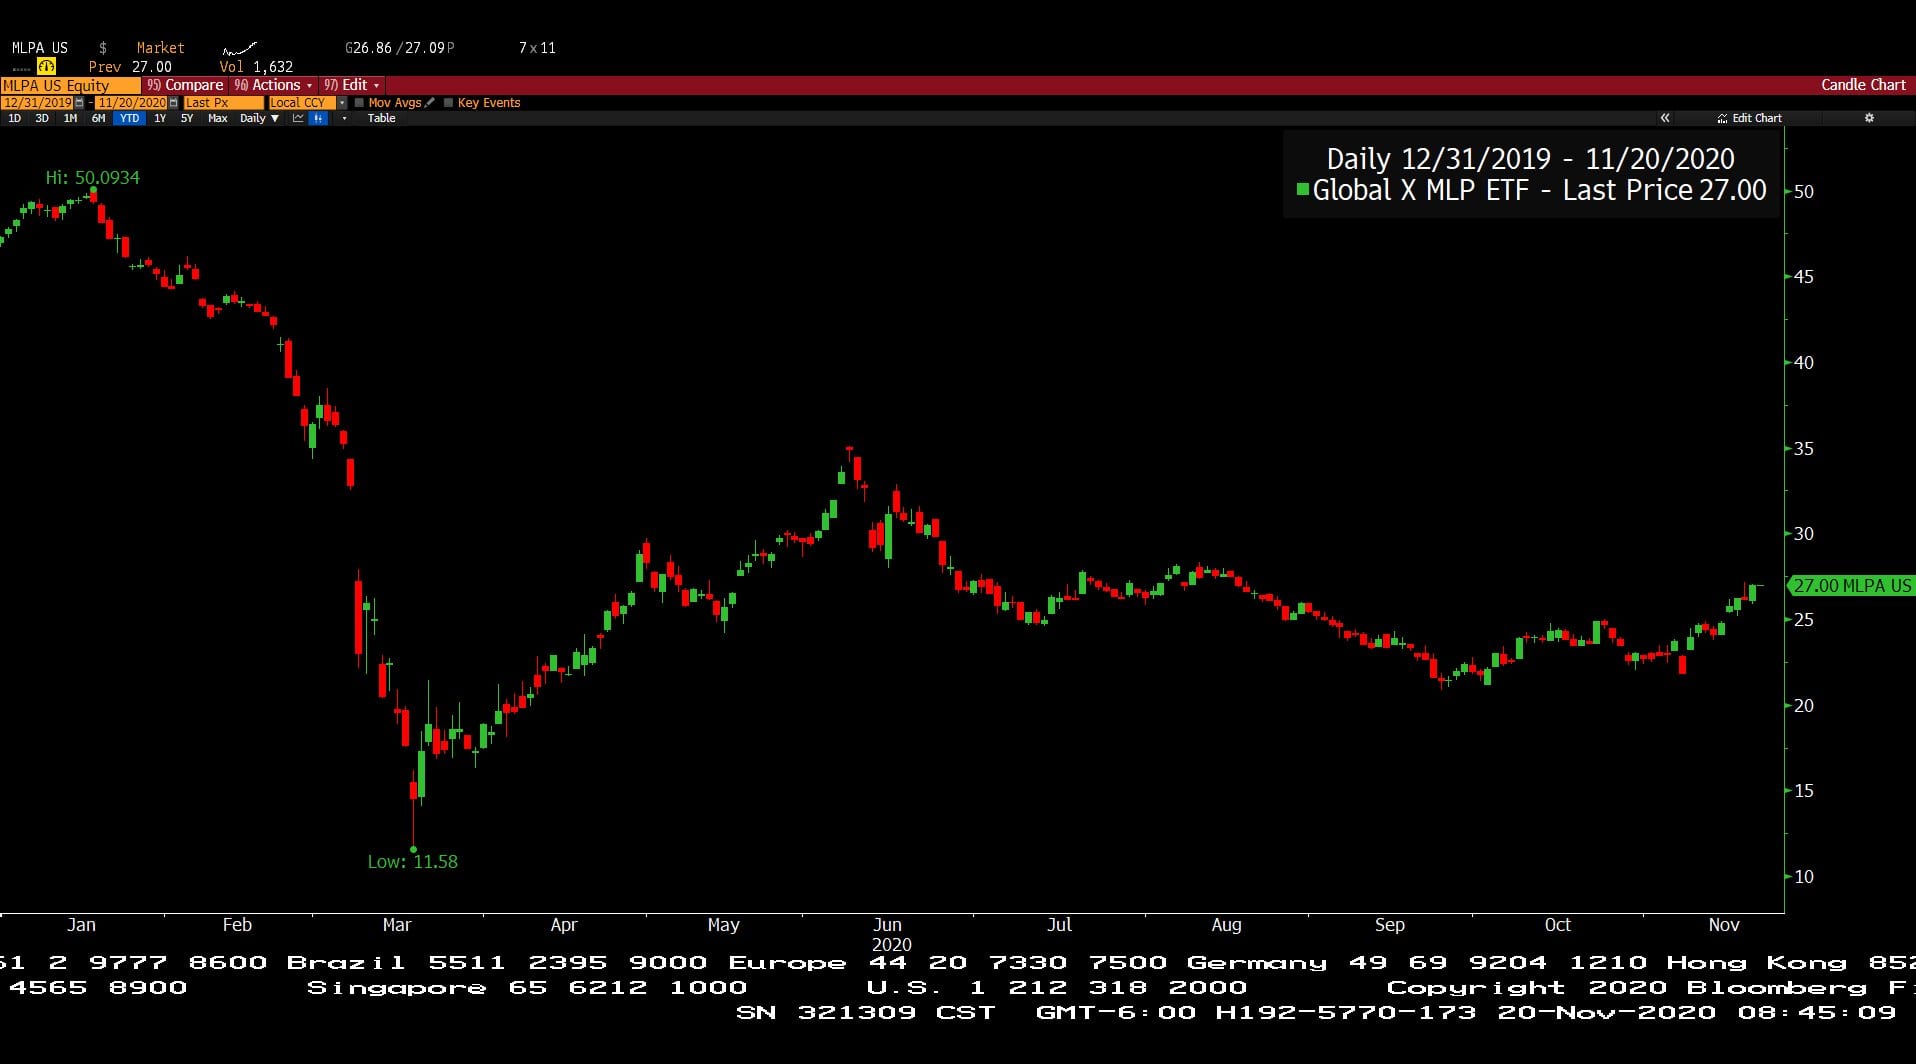Click the start date field 12/31/2019

coord(37,103)
